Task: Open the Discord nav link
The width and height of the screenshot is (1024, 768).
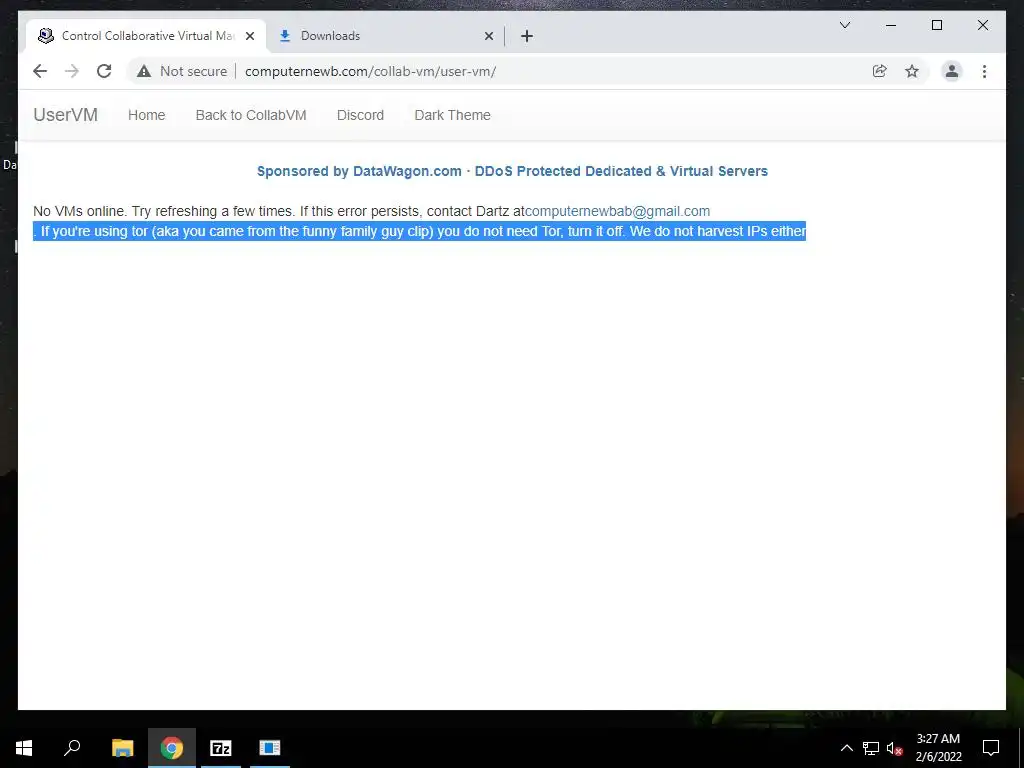Action: (x=360, y=115)
